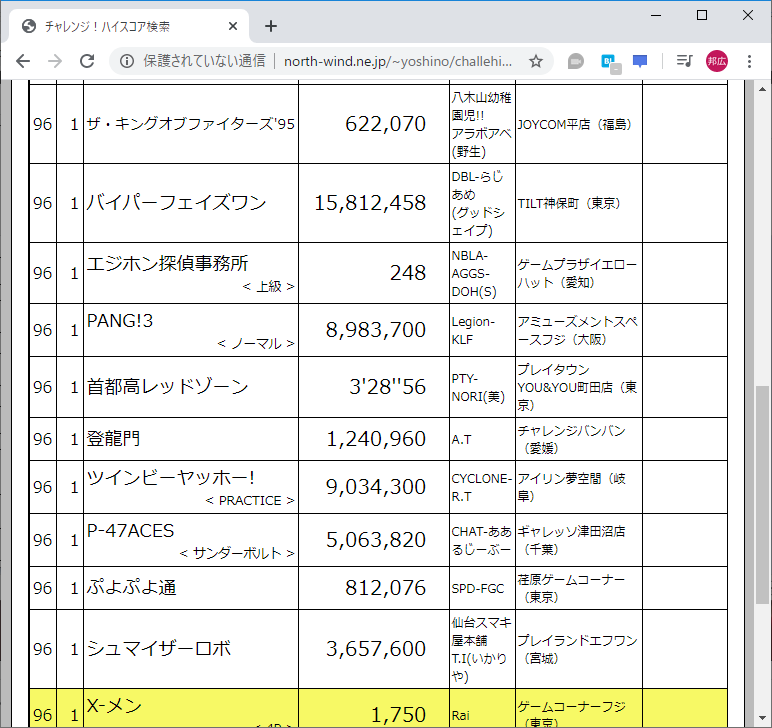The image size is (772, 728).
Task: Bookmark this page with the star
Action: tap(536, 61)
